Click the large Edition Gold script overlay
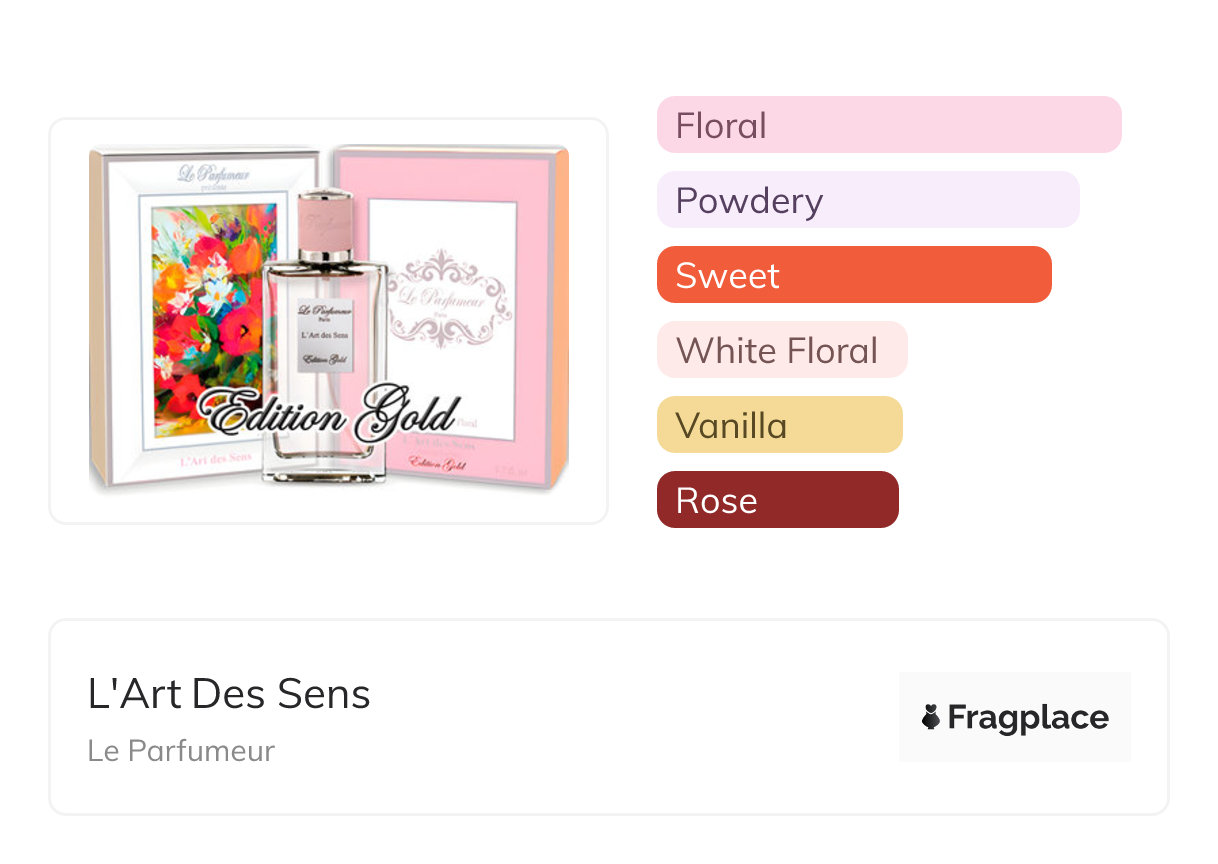1218x864 pixels. pyautogui.click(x=328, y=410)
